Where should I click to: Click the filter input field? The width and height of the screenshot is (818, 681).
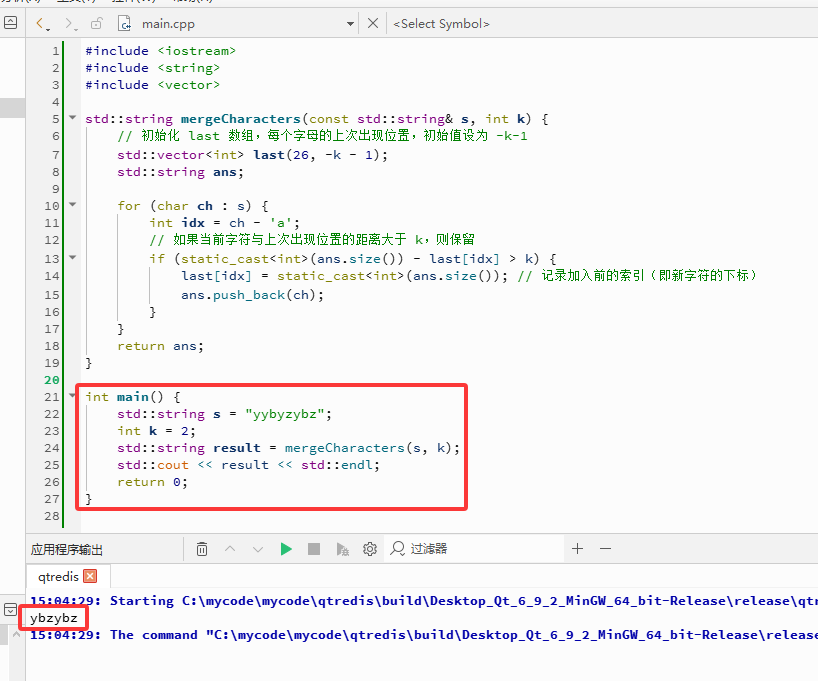pyautogui.click(x=474, y=549)
